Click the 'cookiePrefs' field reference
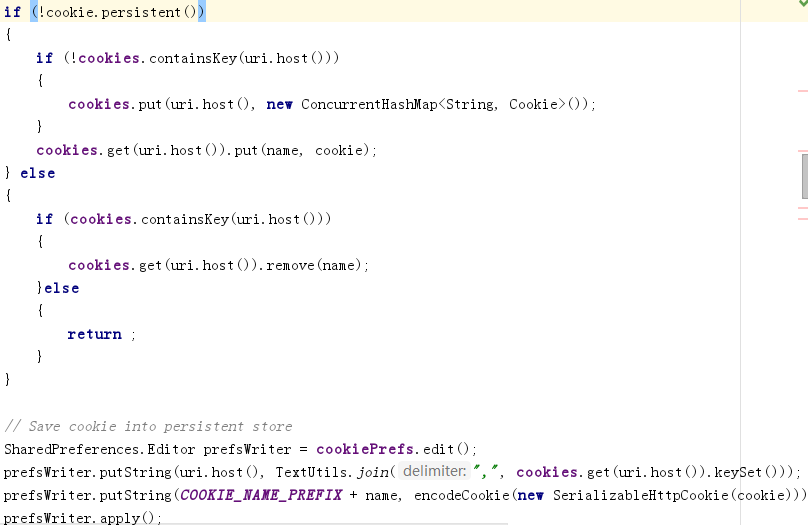The width and height of the screenshot is (808, 525). pyautogui.click(x=365, y=449)
